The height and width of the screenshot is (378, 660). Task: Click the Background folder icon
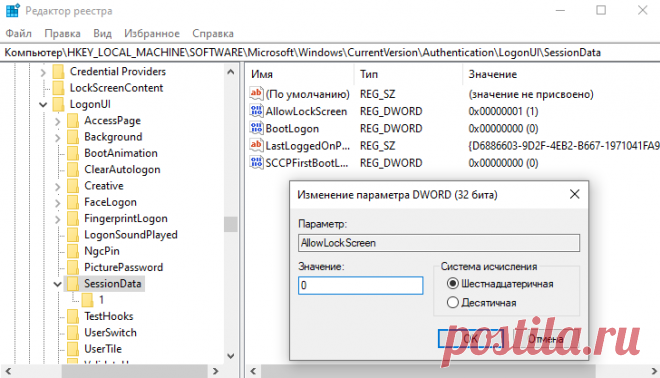[x=73, y=137]
